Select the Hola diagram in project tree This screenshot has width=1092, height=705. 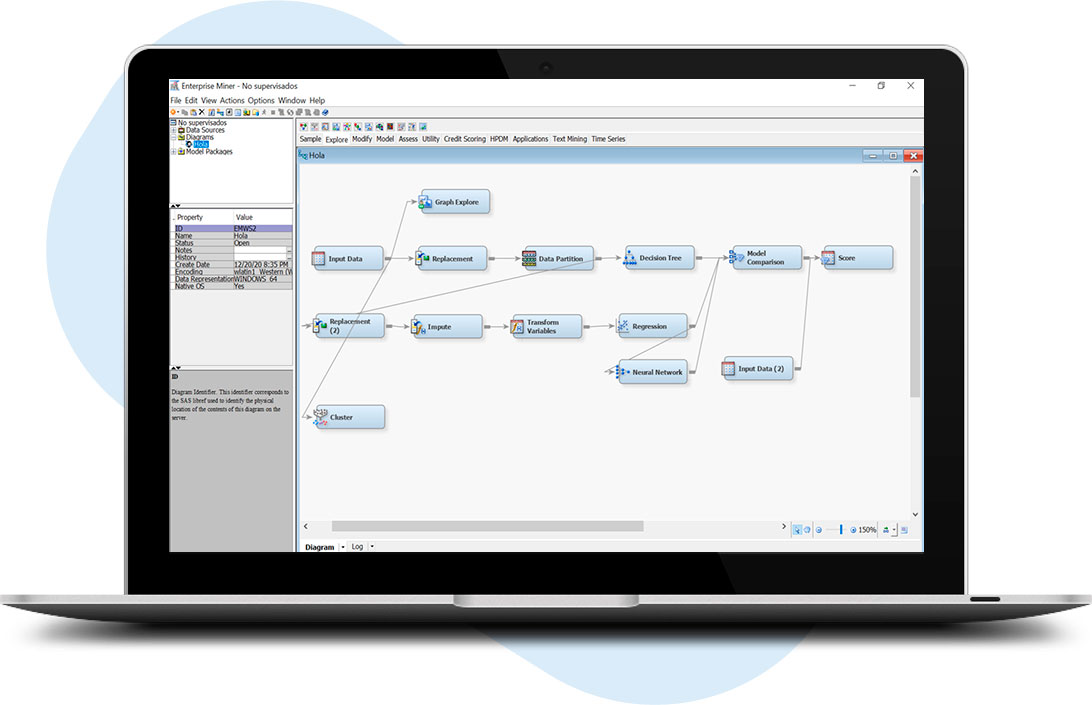(x=201, y=144)
